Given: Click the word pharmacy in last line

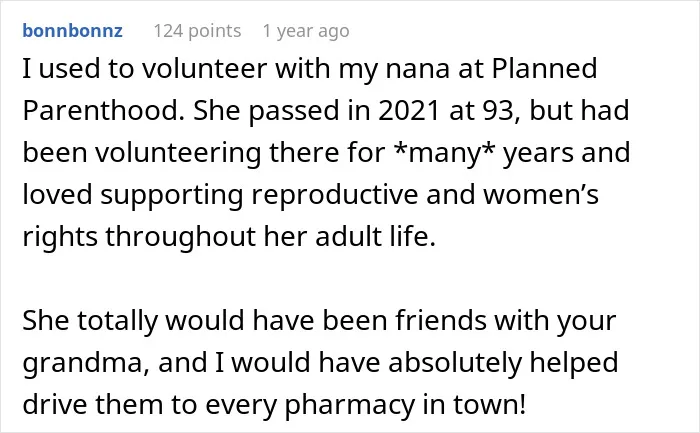Looking at the screenshot, I should coord(350,405).
